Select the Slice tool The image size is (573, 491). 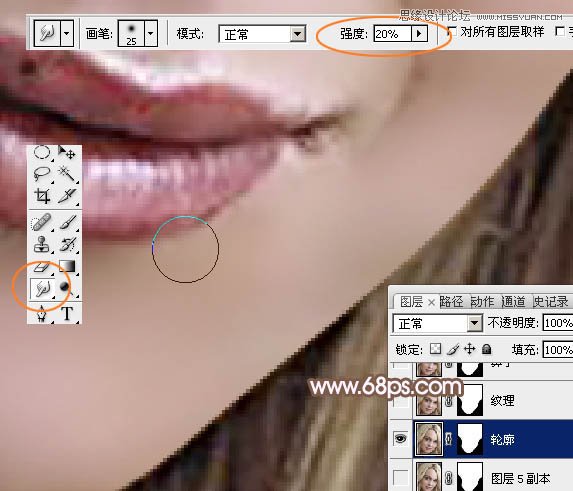tap(67, 196)
